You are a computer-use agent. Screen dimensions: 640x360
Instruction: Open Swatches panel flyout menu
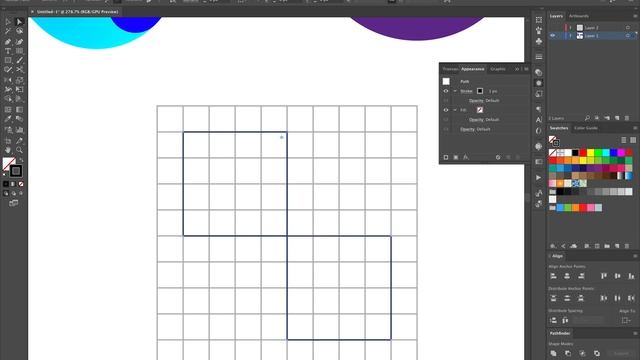pyautogui.click(x=635, y=128)
